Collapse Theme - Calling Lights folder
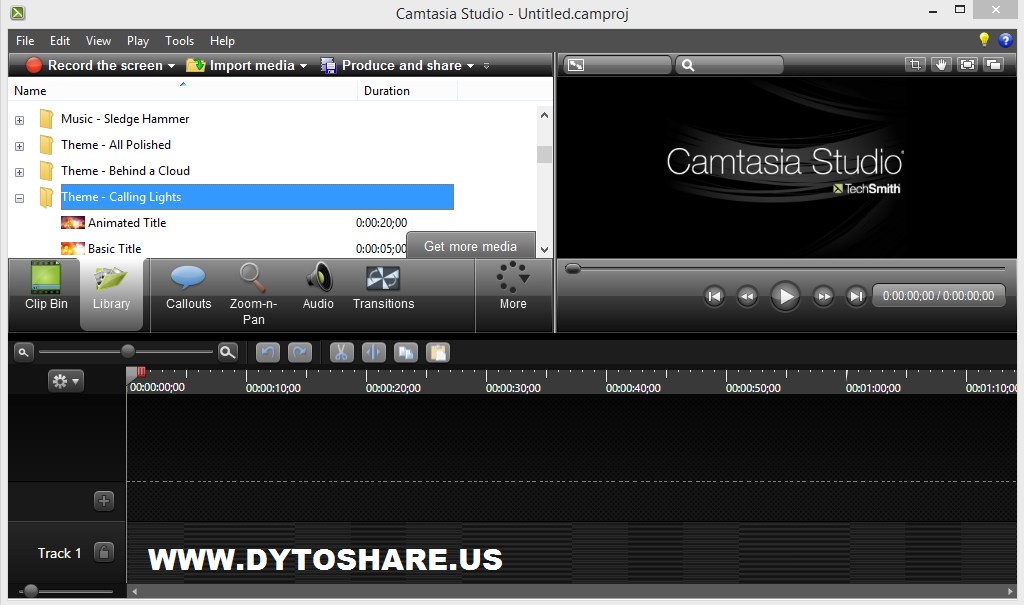This screenshot has height=605, width=1024. pos(20,198)
